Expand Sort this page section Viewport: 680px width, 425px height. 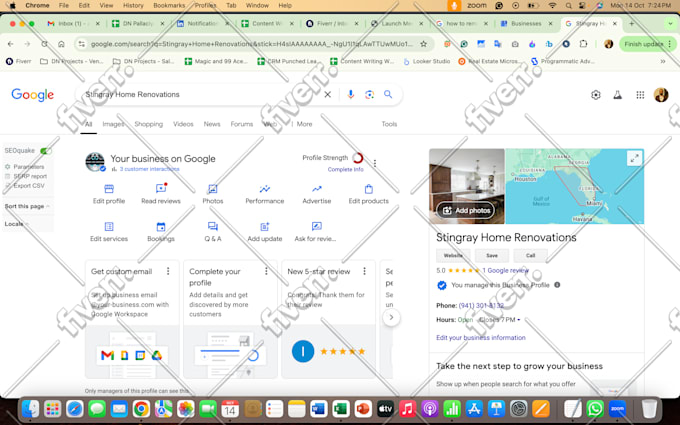[x=27, y=206]
